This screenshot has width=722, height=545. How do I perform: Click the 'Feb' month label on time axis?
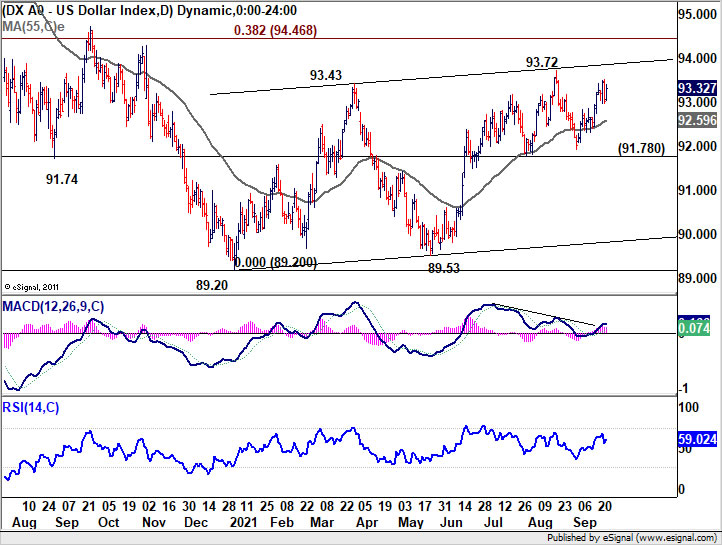coord(282,523)
